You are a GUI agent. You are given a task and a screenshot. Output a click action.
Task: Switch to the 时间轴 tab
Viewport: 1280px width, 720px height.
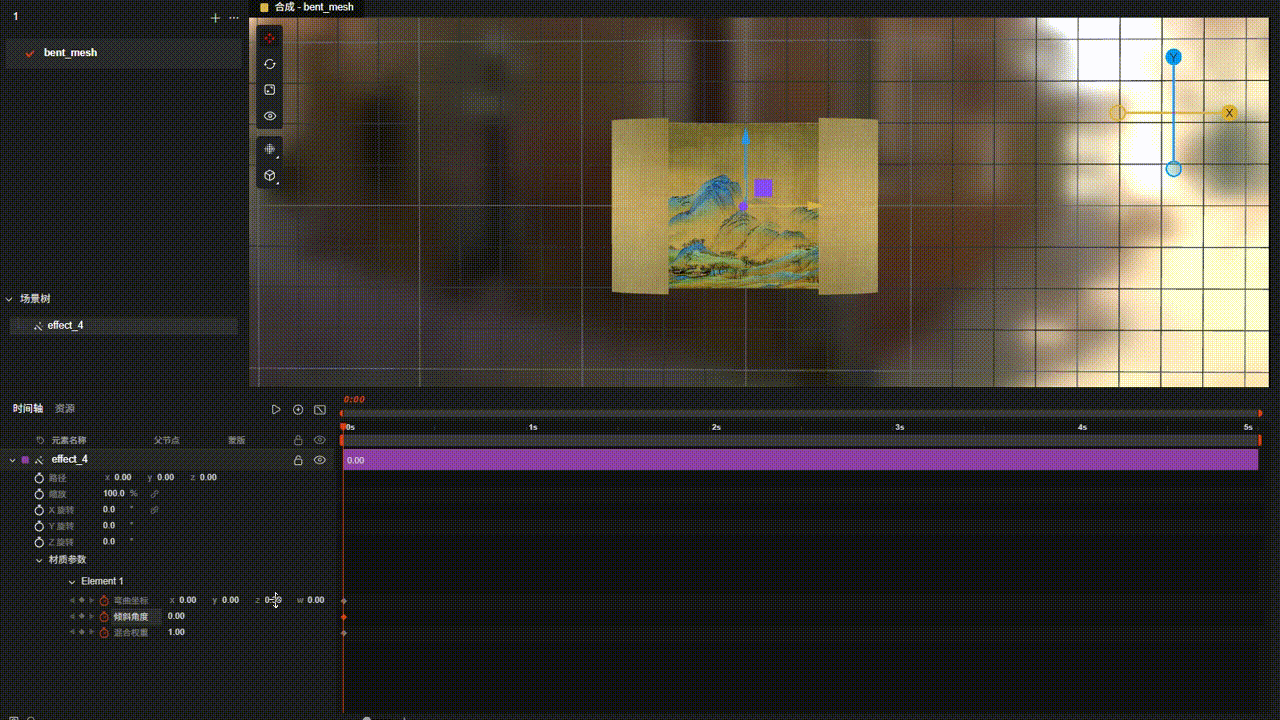[x=28, y=409]
